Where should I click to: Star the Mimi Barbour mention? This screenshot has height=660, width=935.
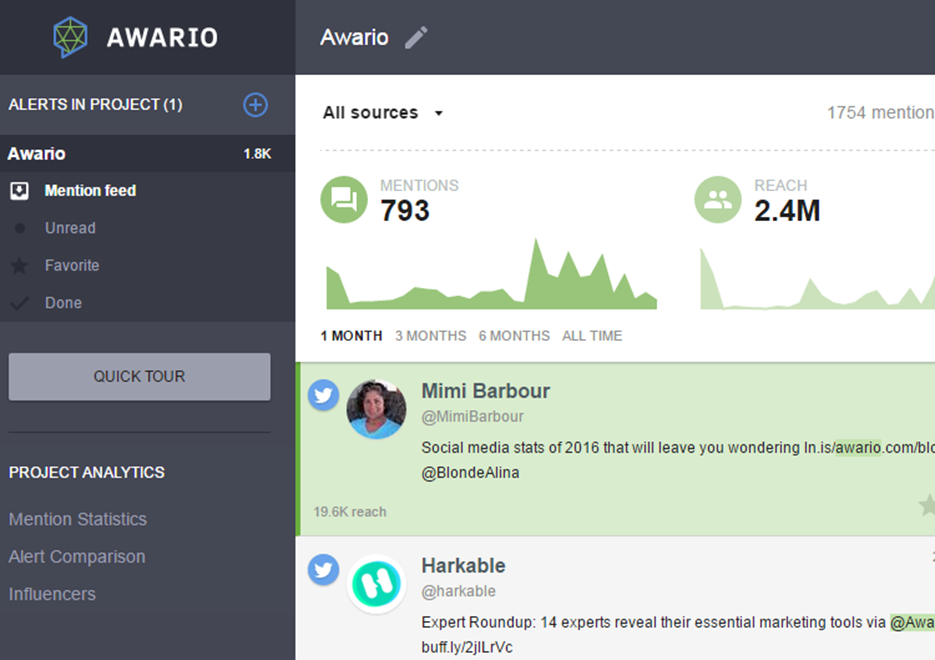[x=926, y=506]
